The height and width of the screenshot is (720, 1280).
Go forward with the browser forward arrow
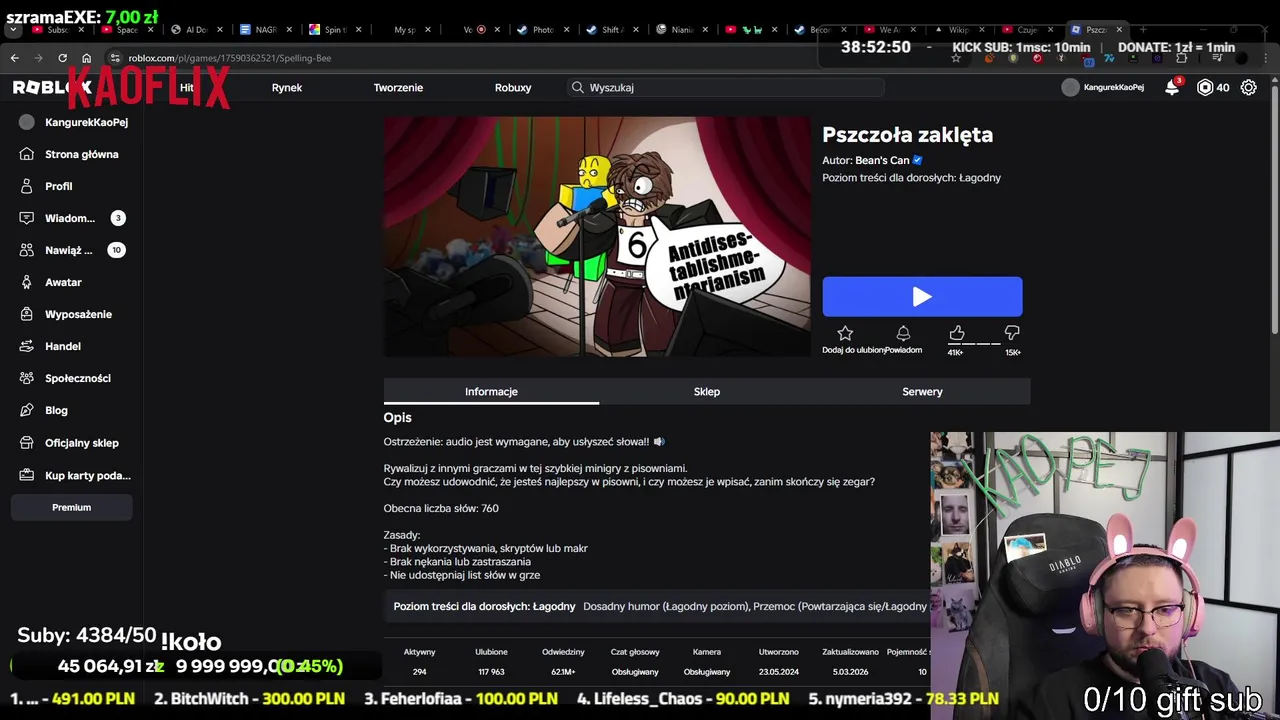[38, 58]
